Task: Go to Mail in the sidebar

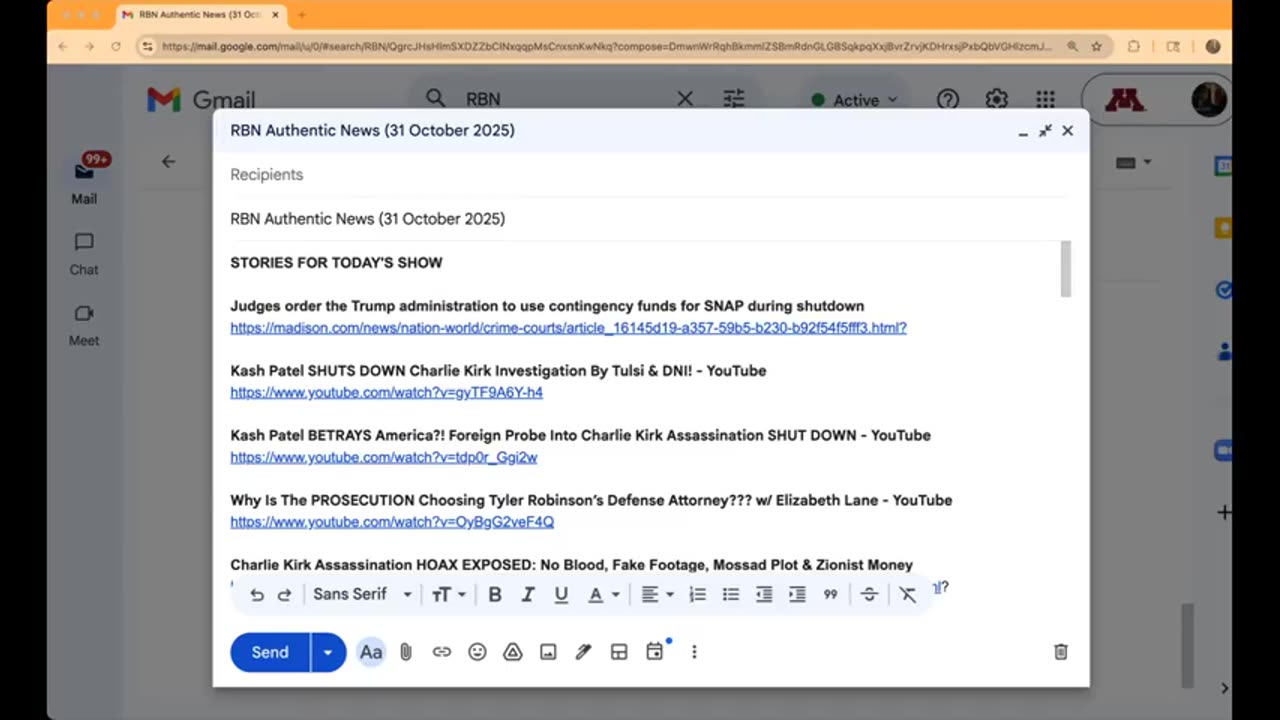Action: click(x=84, y=180)
